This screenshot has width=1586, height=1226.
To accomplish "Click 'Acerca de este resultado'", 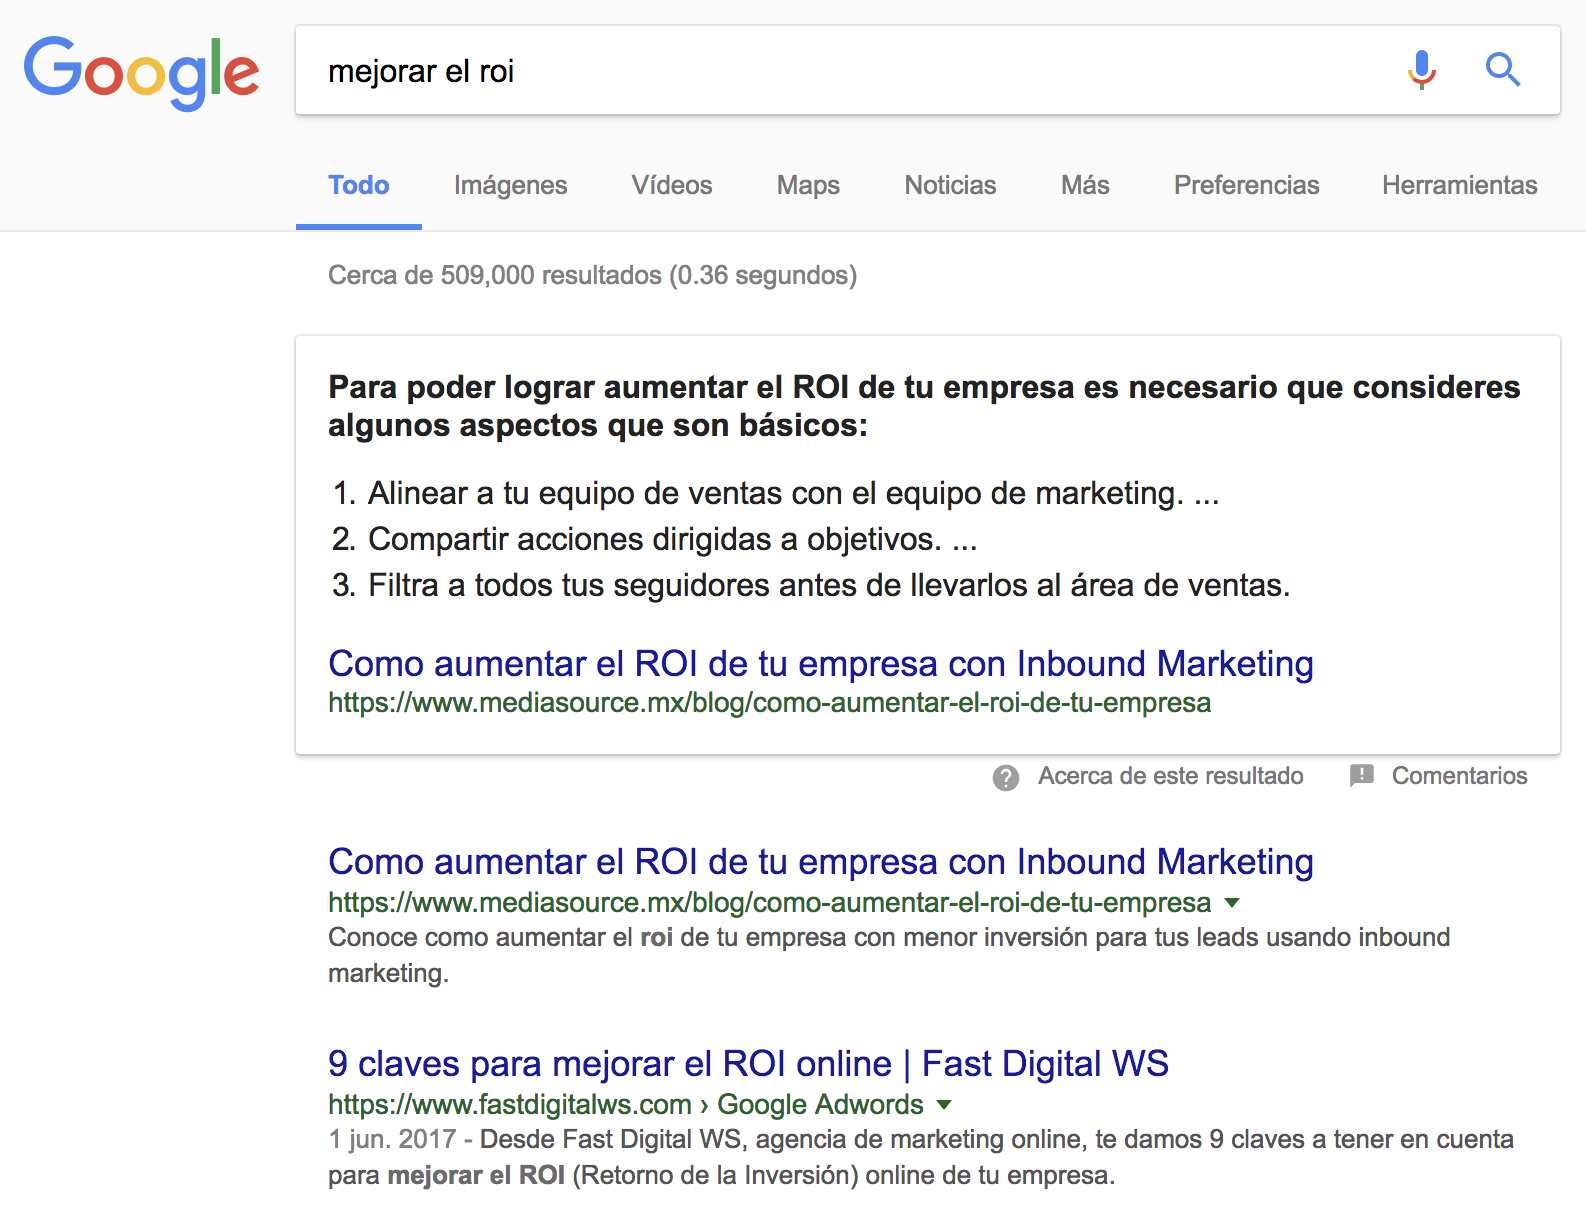I will [x=1170, y=776].
